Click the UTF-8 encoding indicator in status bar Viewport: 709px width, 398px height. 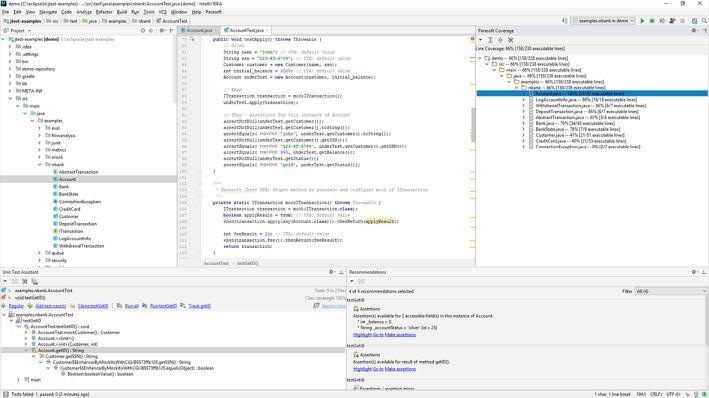673,394
